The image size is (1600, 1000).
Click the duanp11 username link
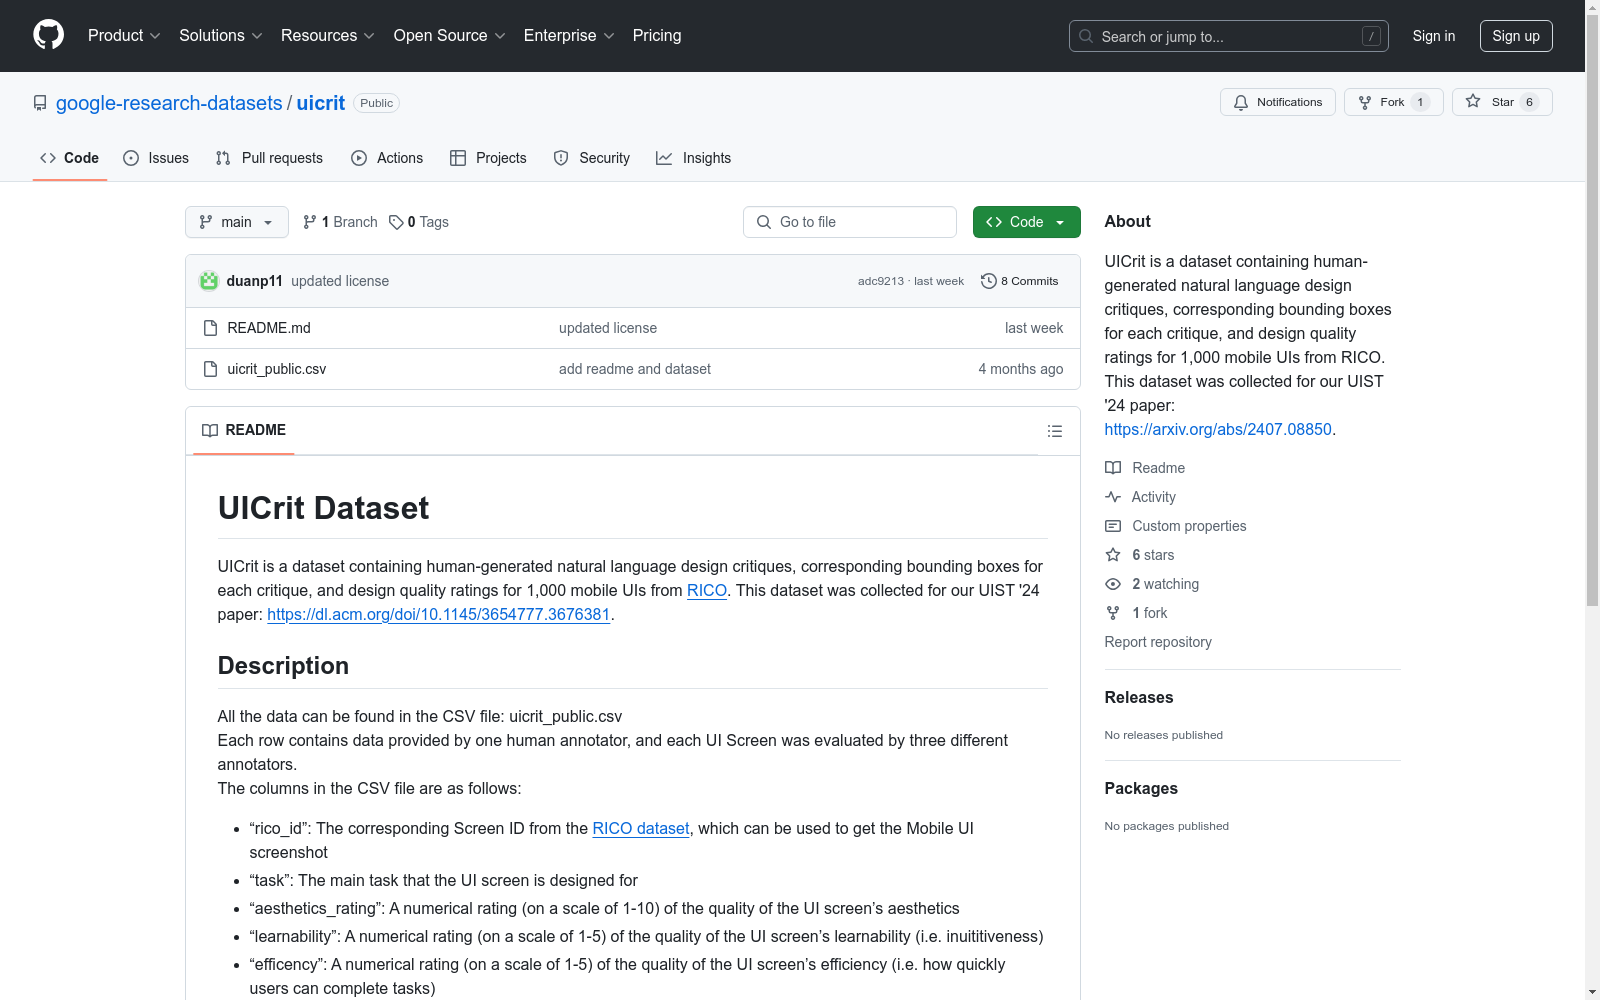255,281
